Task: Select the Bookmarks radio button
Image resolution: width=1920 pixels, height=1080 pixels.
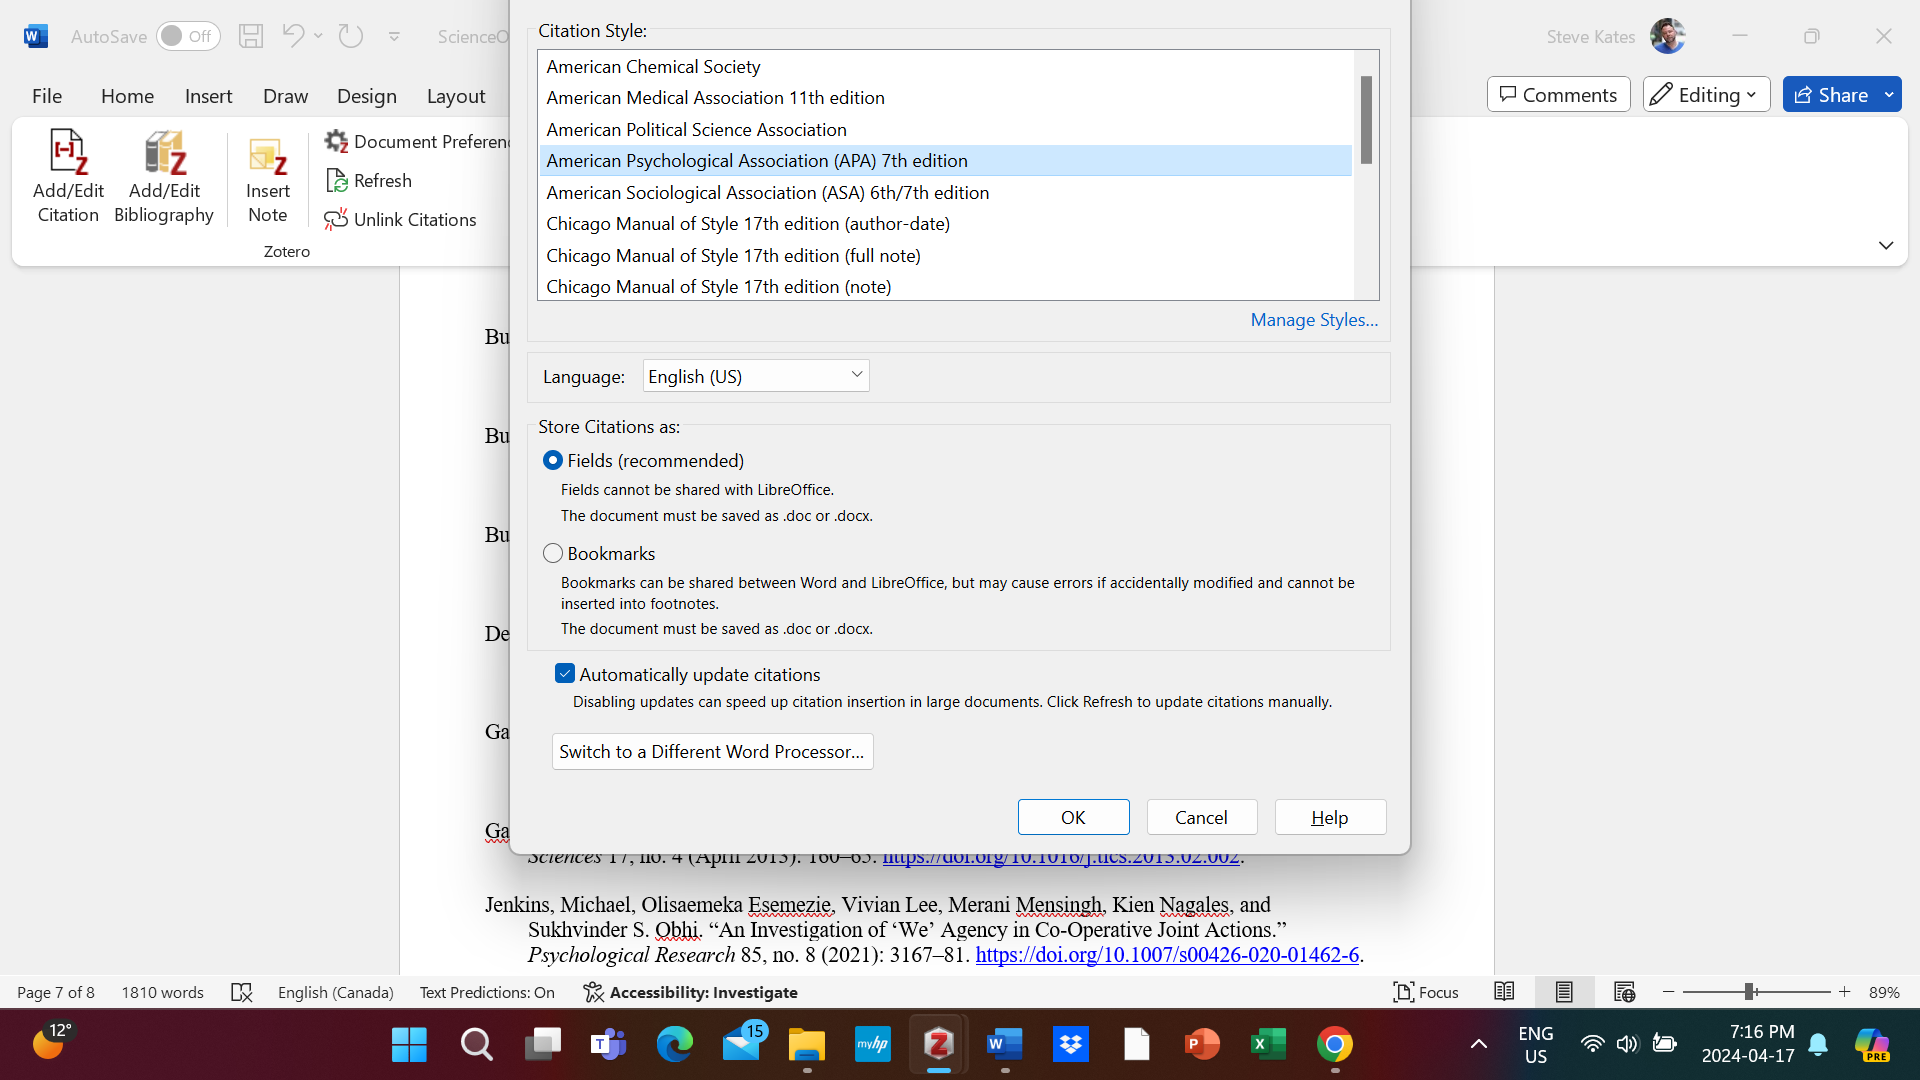Action: coord(553,553)
